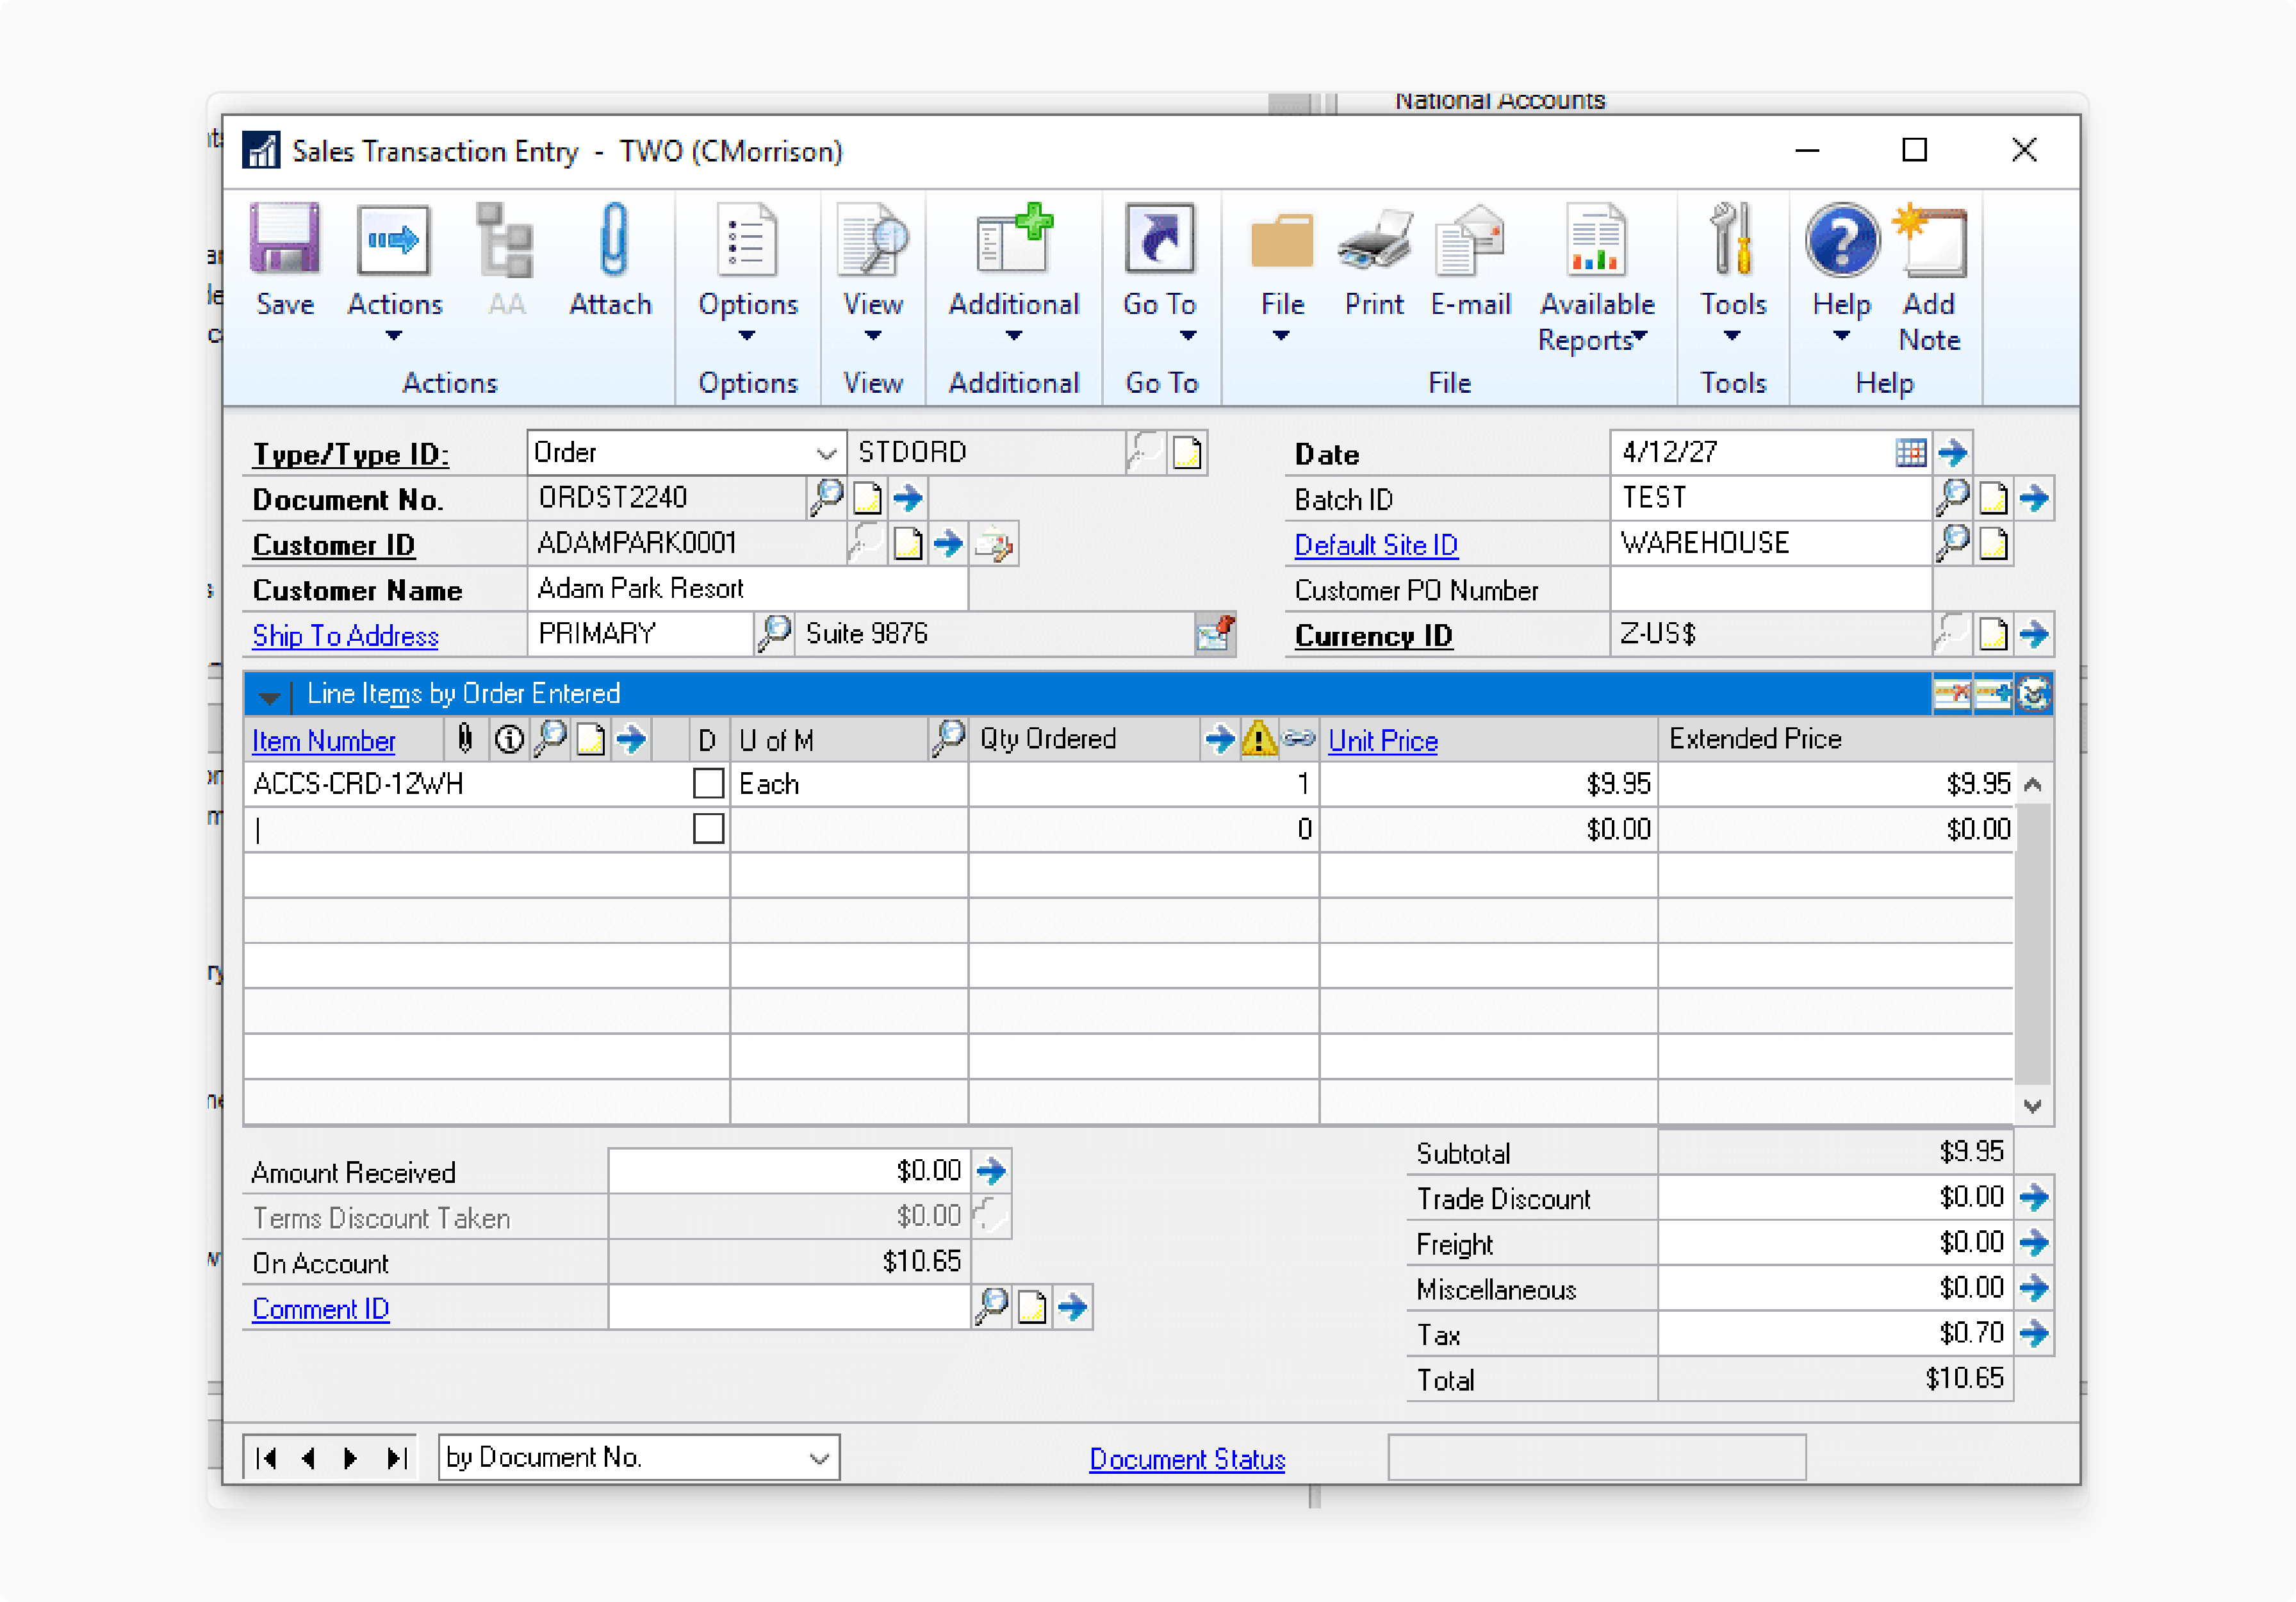Image resolution: width=2296 pixels, height=1602 pixels.
Task: Click the Save floppy disk icon
Action: pyautogui.click(x=284, y=238)
